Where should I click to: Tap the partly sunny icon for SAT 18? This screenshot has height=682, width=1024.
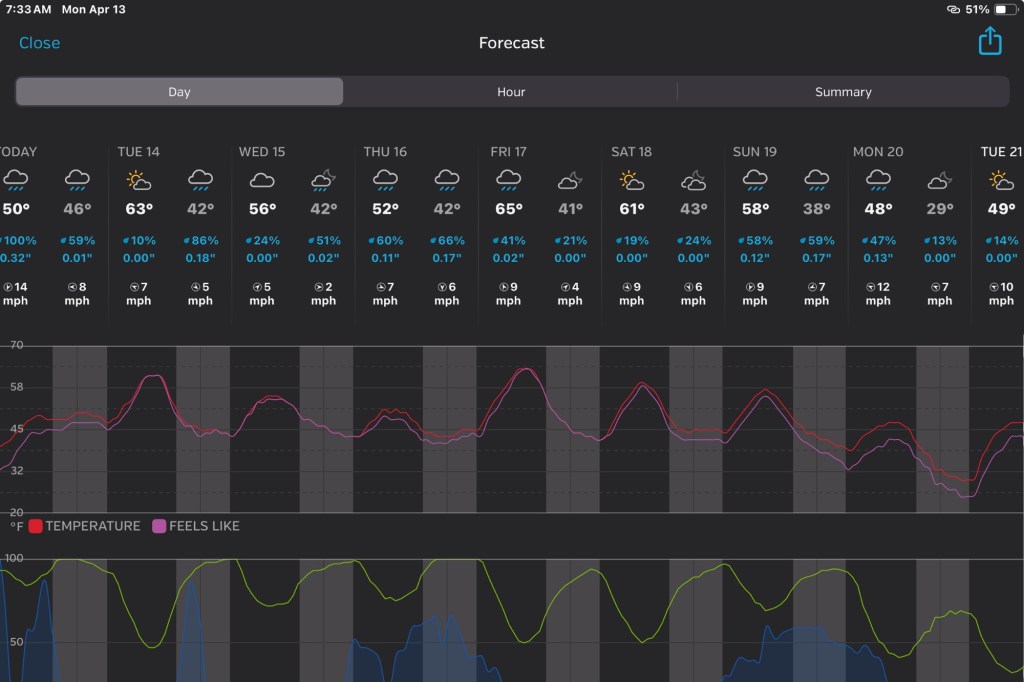click(x=631, y=181)
